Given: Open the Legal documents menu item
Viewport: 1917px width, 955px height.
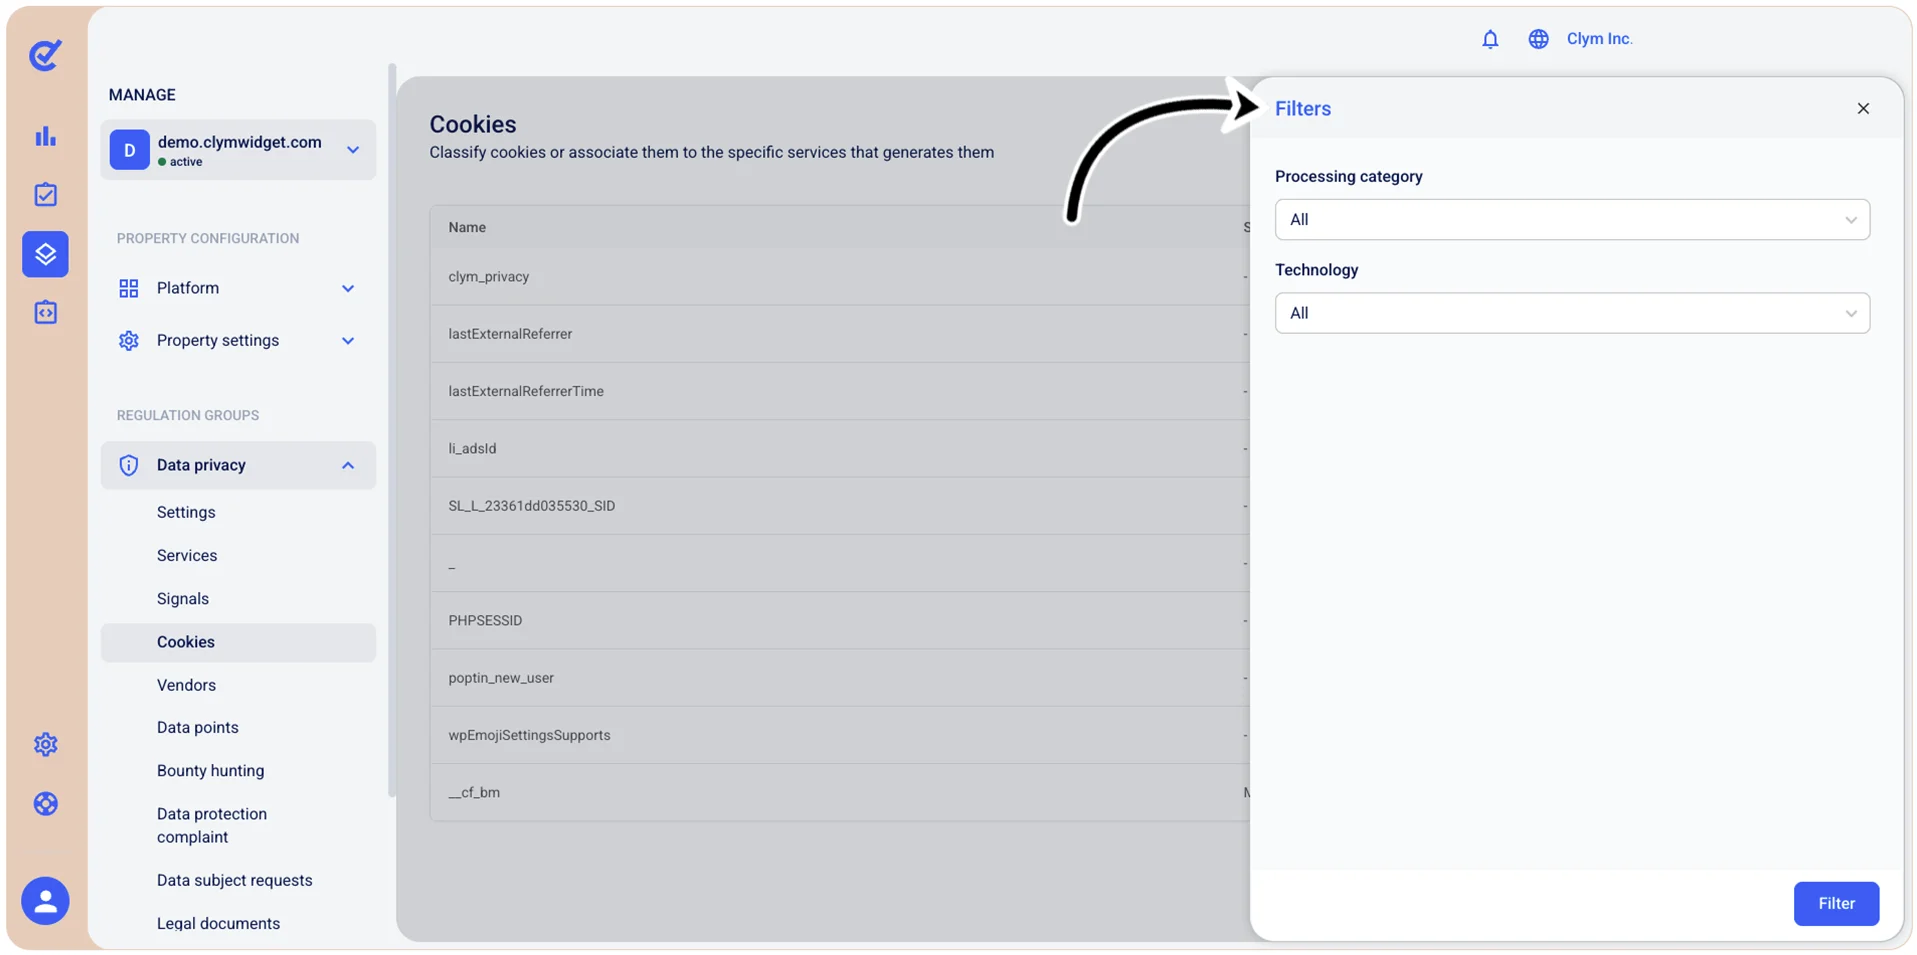Looking at the screenshot, I should coord(218,923).
